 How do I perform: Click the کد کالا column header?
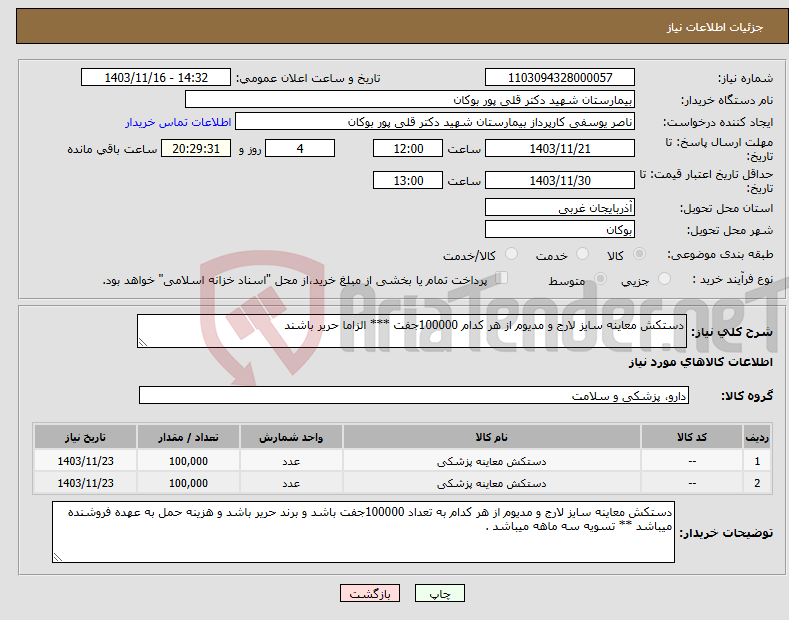[692, 437]
